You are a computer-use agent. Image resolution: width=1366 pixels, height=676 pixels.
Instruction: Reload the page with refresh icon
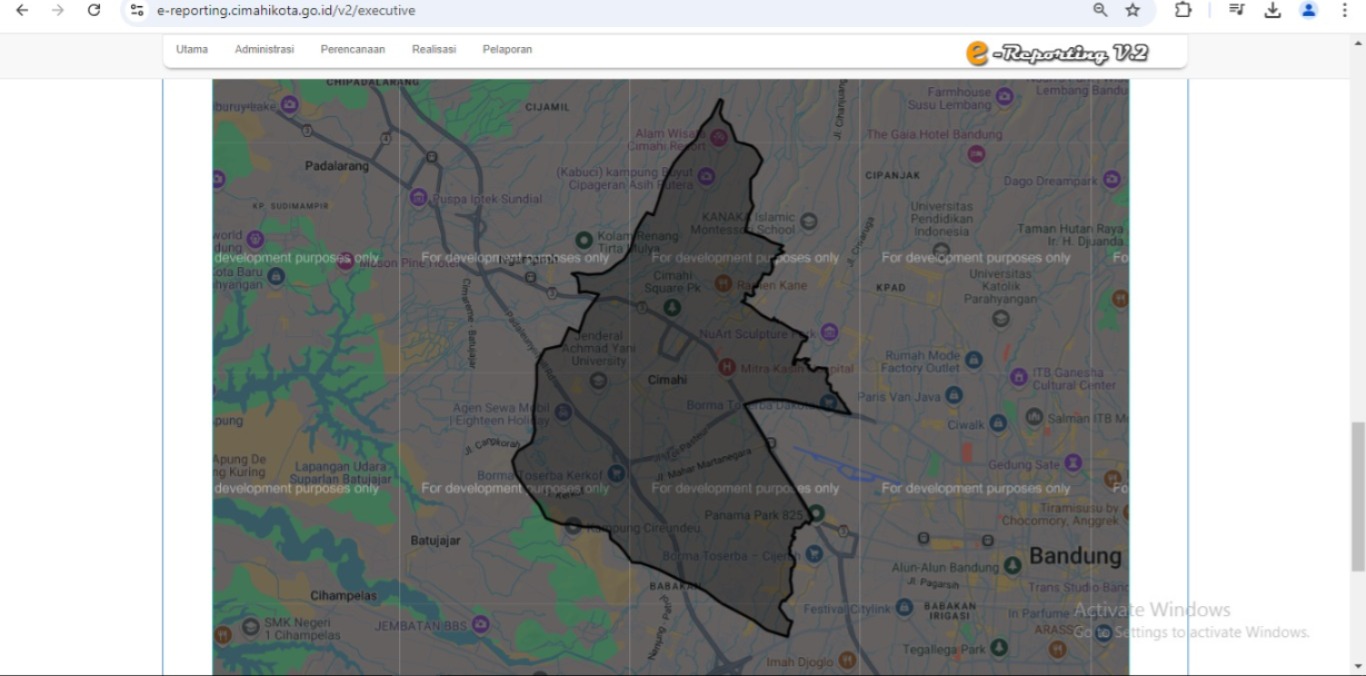(x=94, y=10)
